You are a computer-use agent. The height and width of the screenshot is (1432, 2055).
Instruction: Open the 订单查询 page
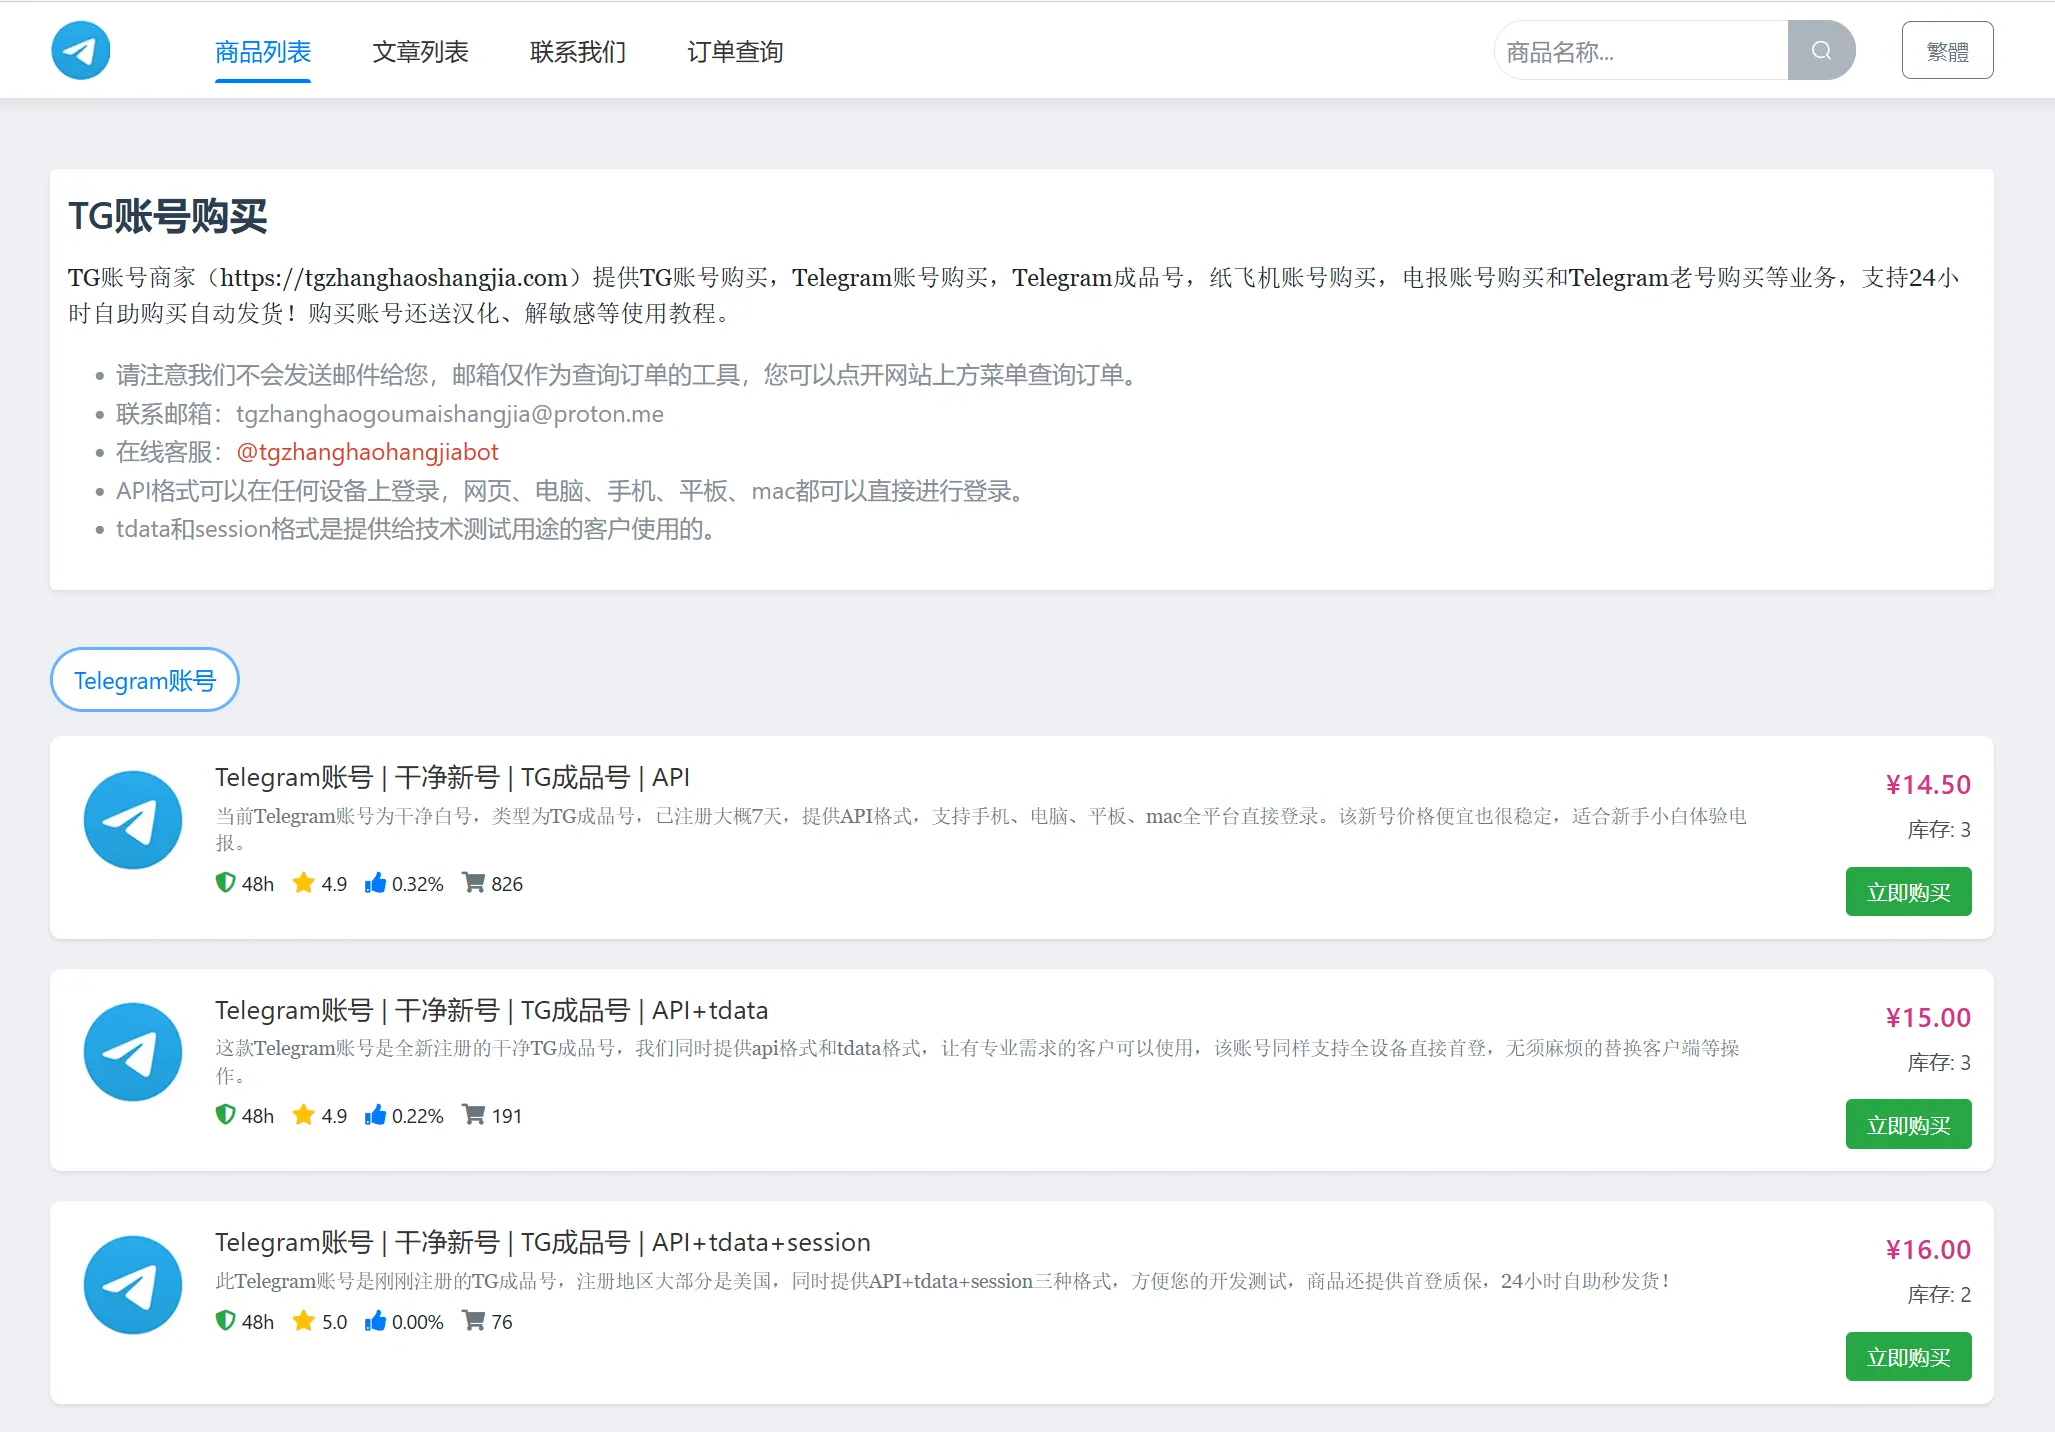736,52
